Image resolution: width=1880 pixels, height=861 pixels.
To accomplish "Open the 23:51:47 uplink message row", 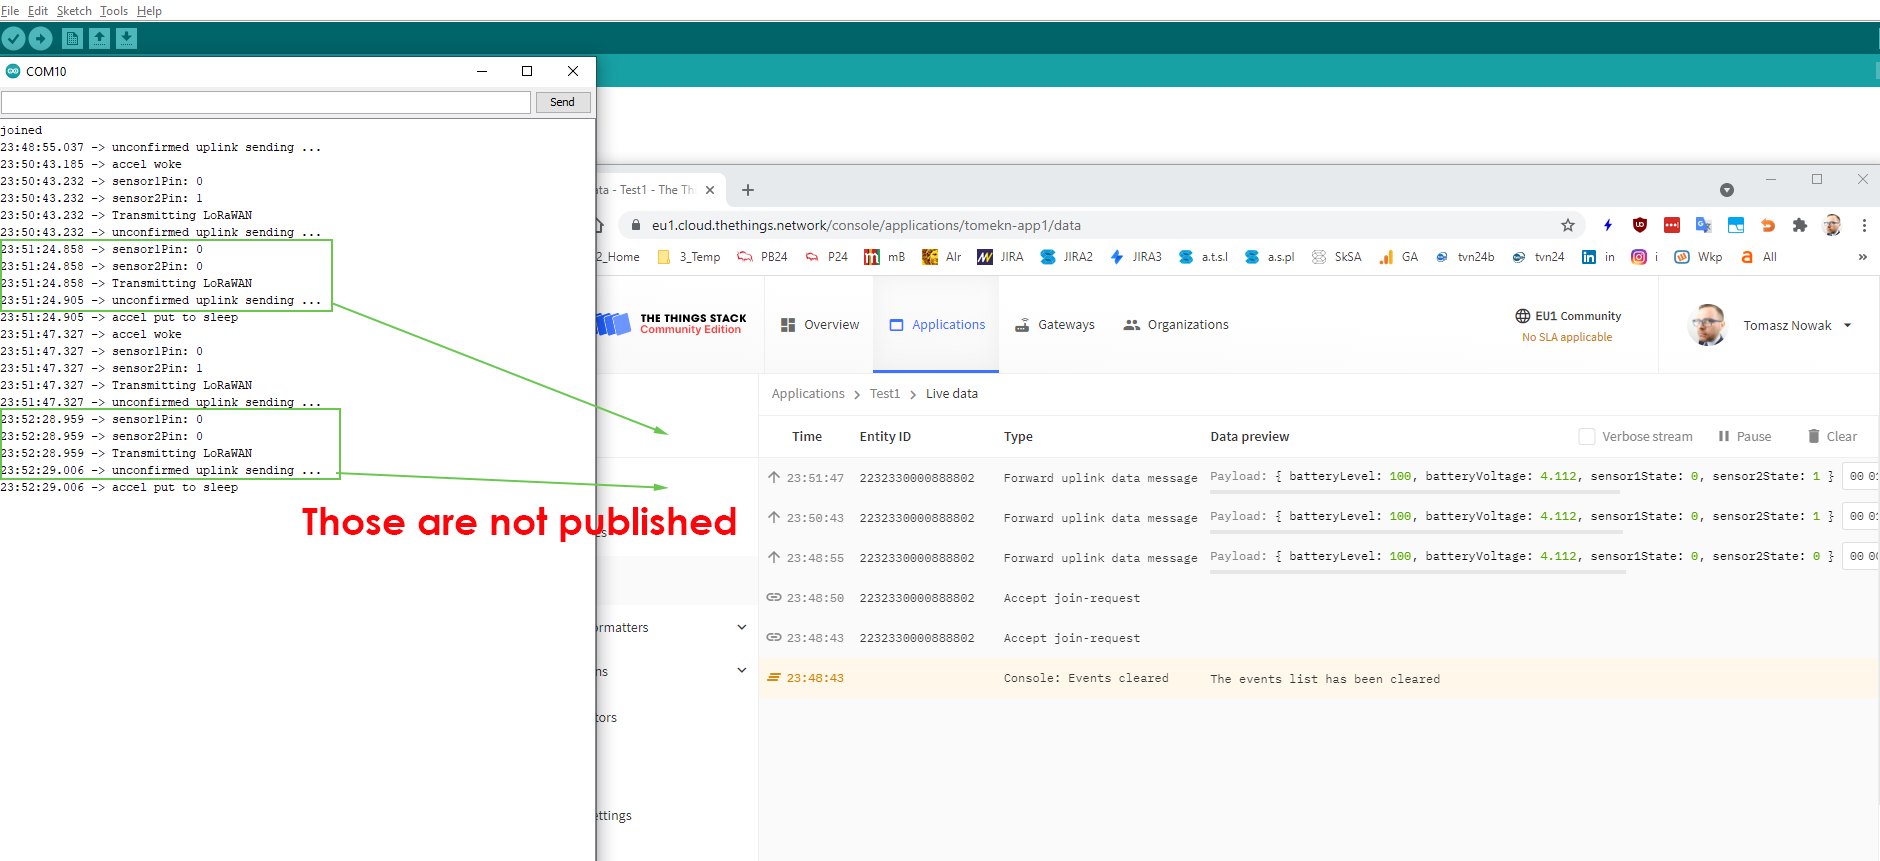I will 1000,478.
